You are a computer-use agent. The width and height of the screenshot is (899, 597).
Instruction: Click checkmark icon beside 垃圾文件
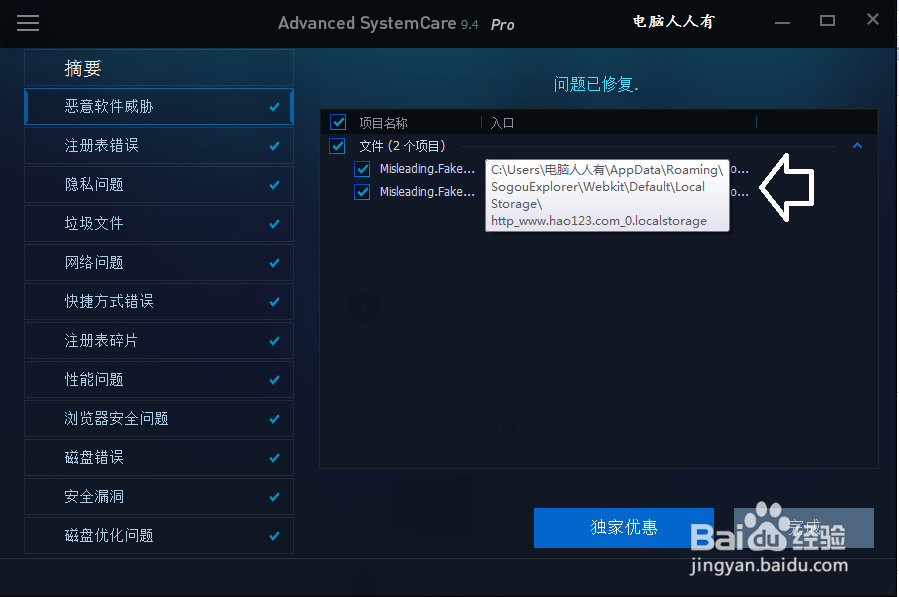tap(275, 224)
